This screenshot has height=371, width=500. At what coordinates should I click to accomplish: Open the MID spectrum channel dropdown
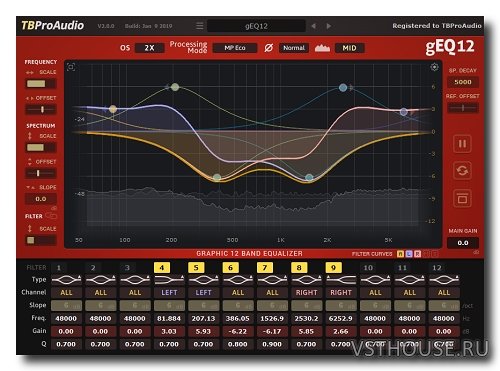pos(349,48)
